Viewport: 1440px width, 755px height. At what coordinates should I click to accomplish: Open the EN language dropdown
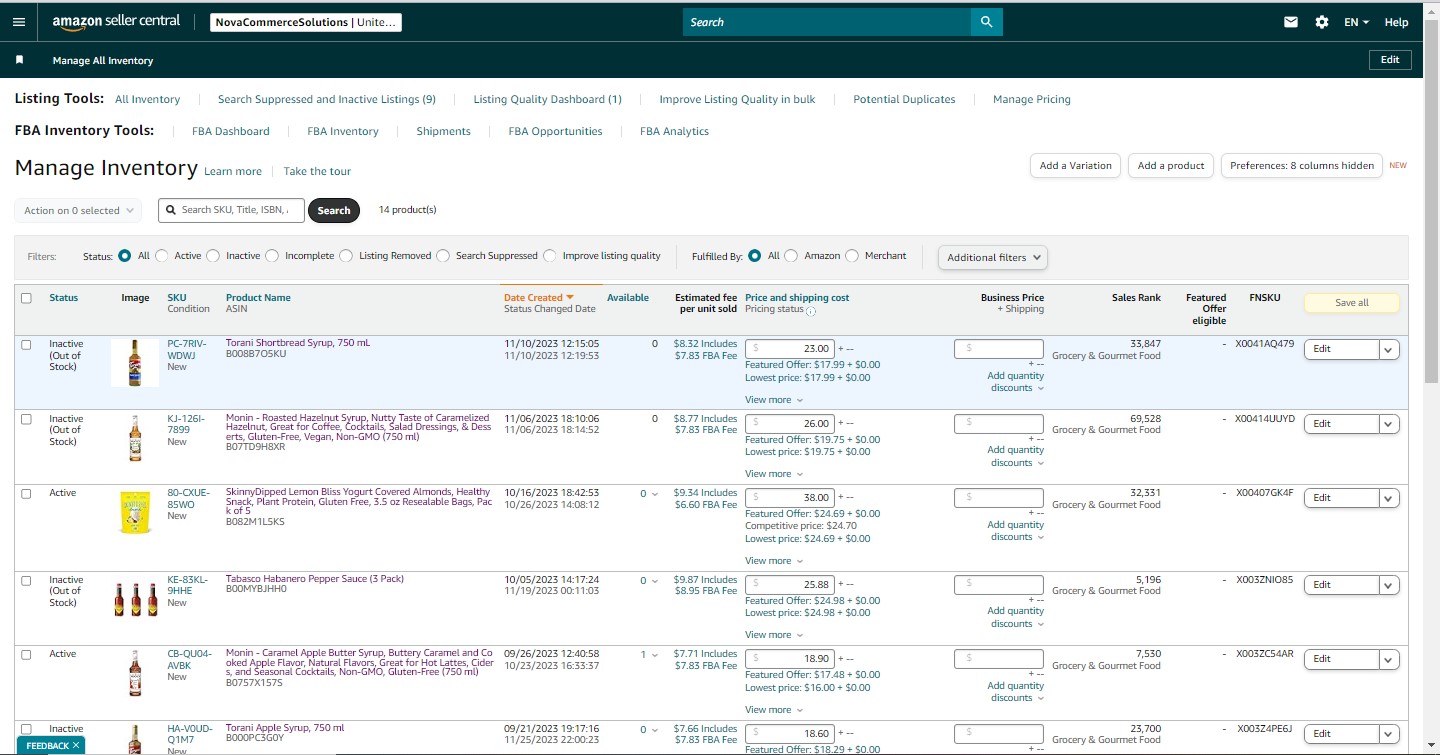[1356, 22]
